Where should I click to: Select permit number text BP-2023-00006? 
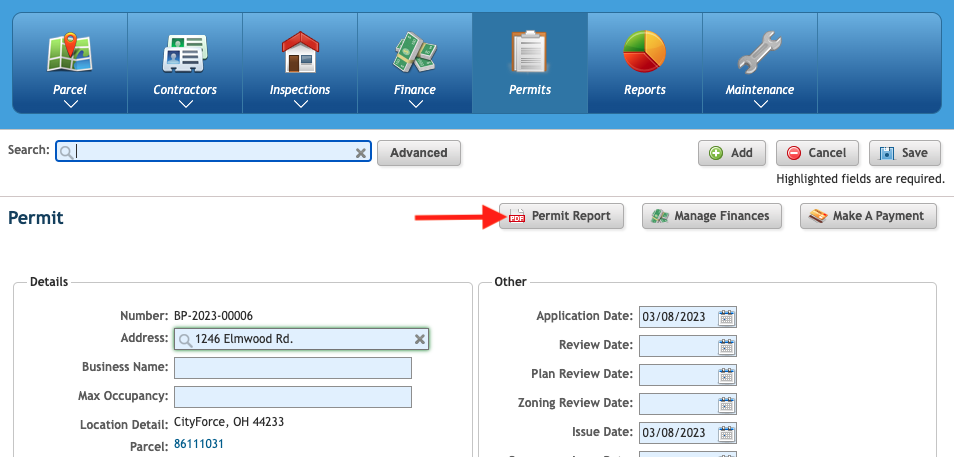214,316
